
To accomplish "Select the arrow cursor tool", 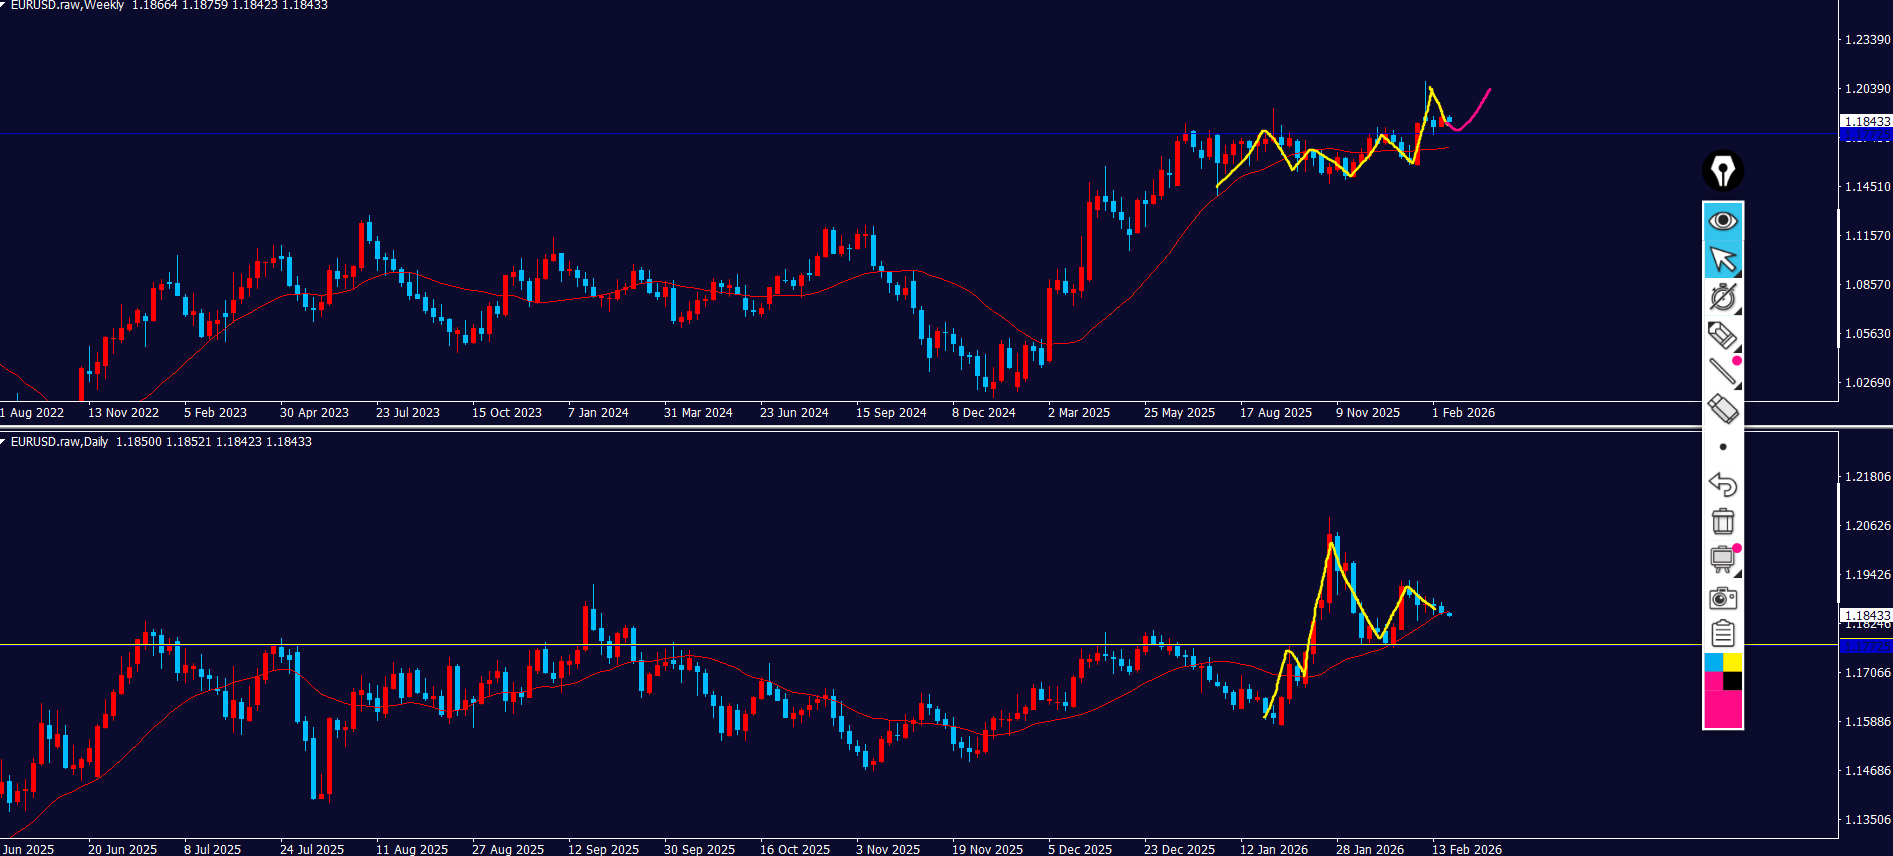I will [x=1722, y=259].
